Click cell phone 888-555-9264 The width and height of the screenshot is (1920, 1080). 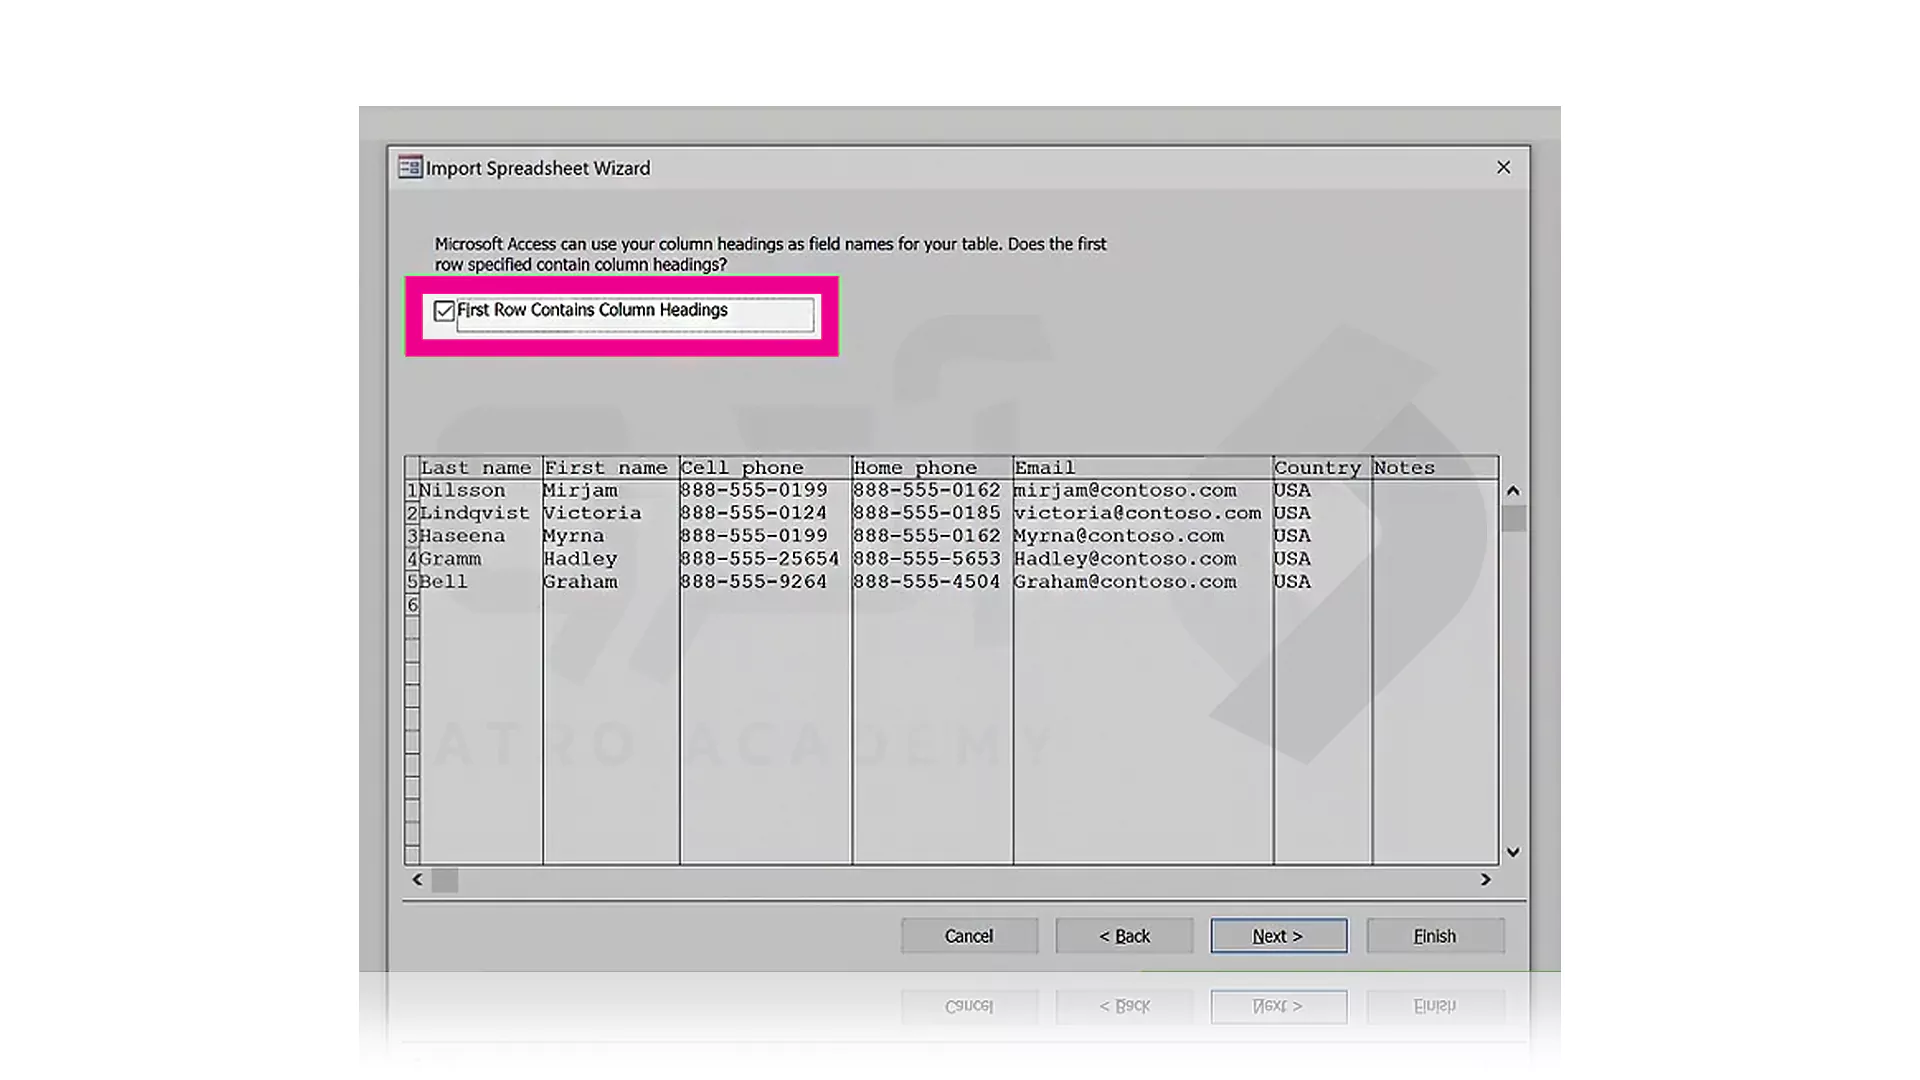766,582
